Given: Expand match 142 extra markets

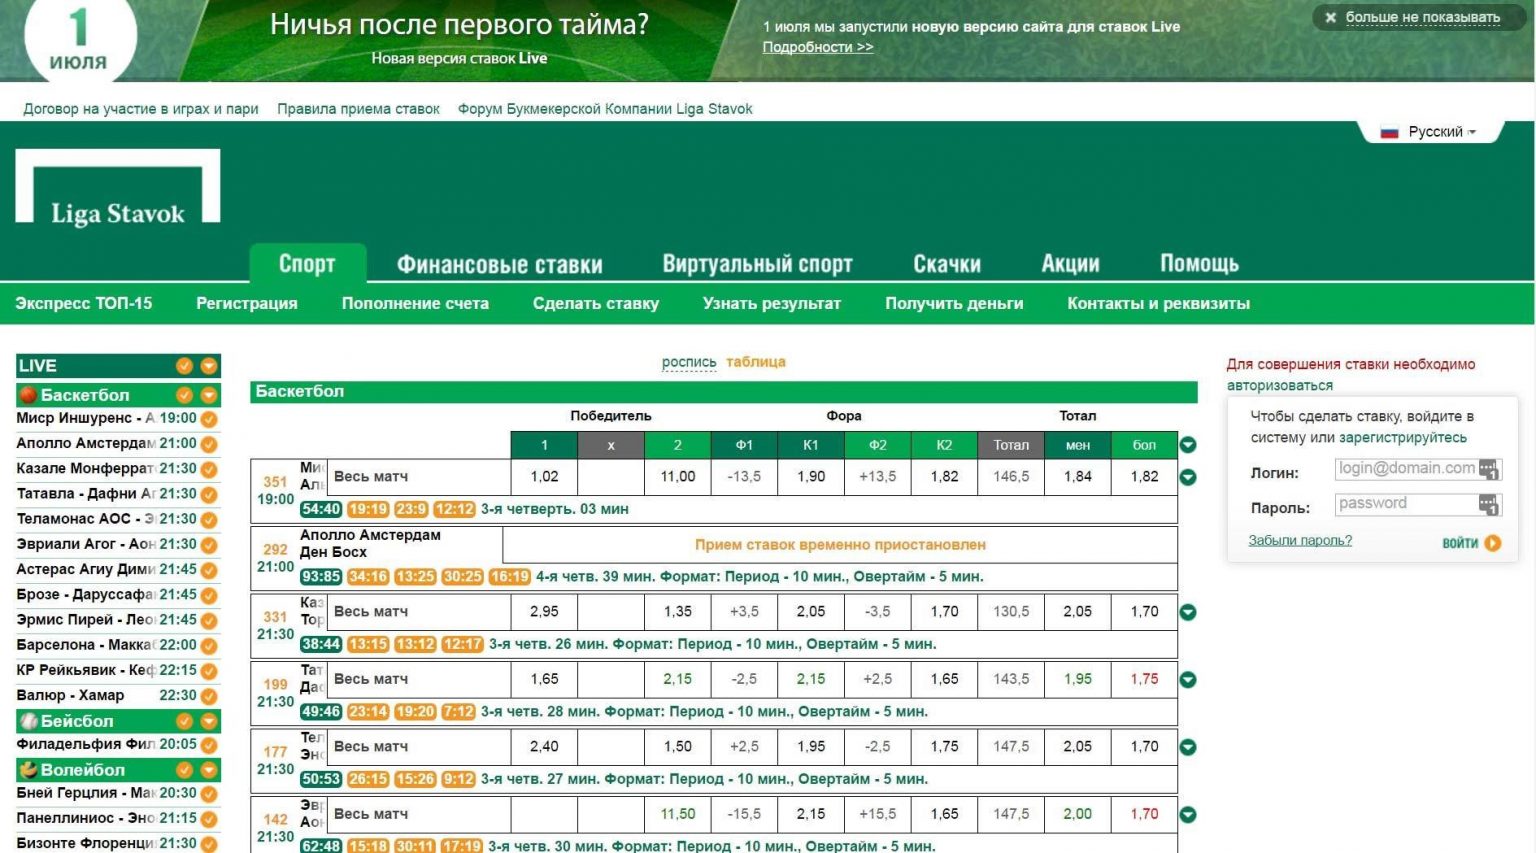Looking at the screenshot, I should tap(1188, 815).
